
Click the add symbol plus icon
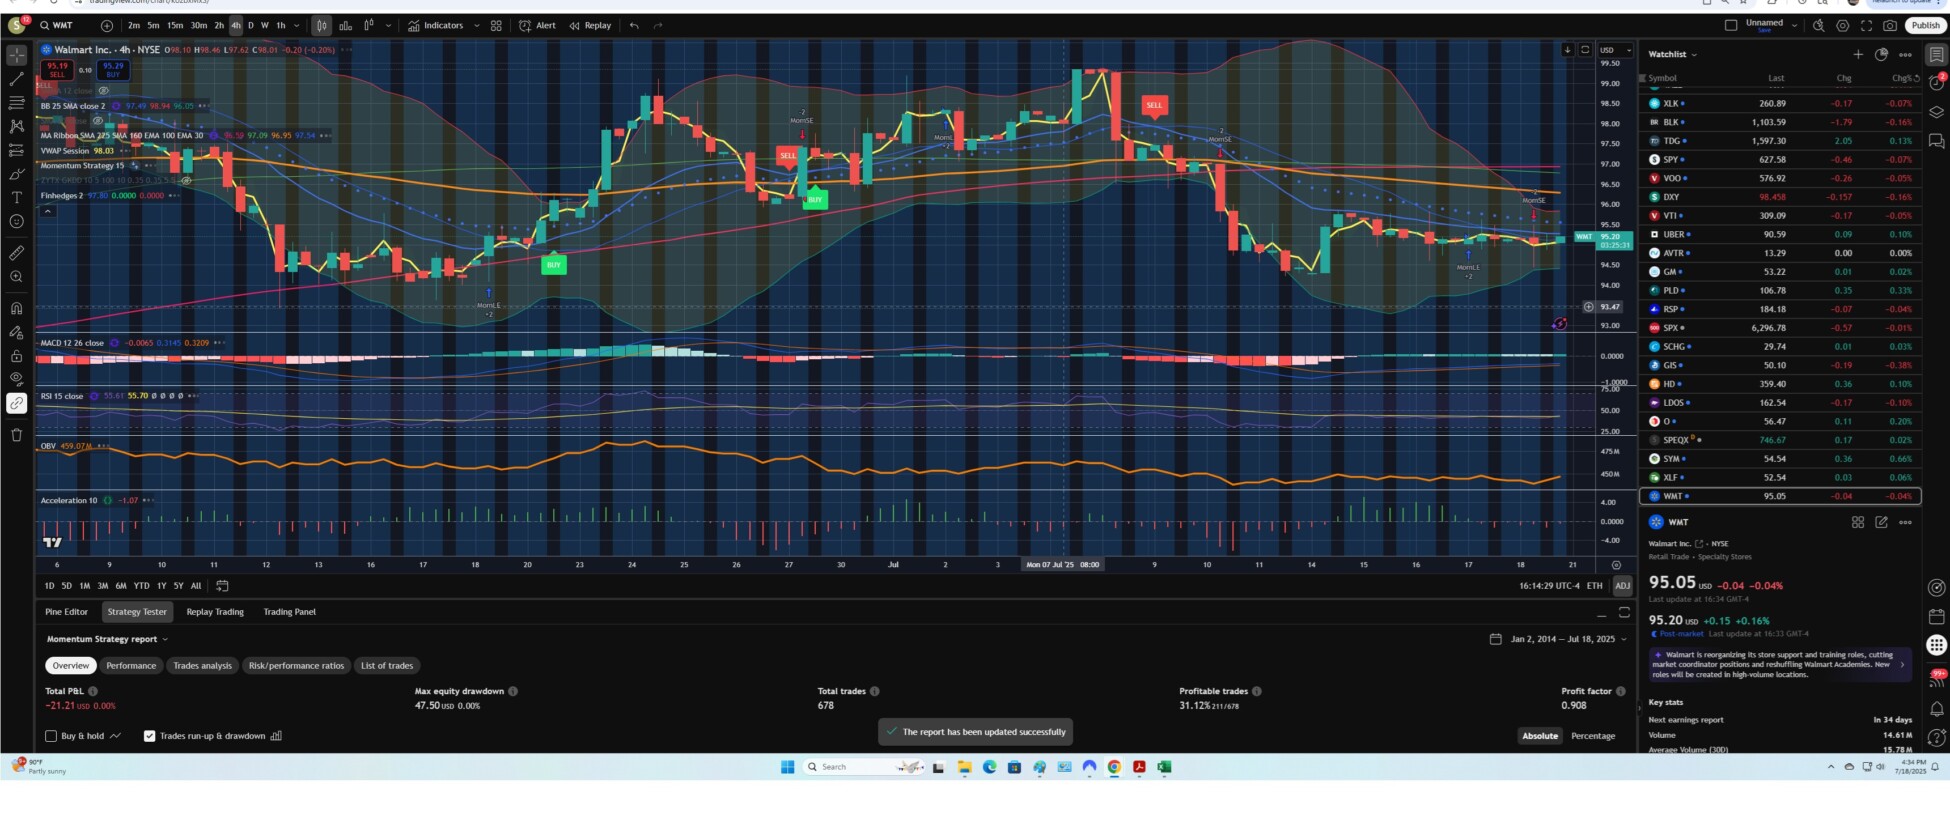pos(107,26)
